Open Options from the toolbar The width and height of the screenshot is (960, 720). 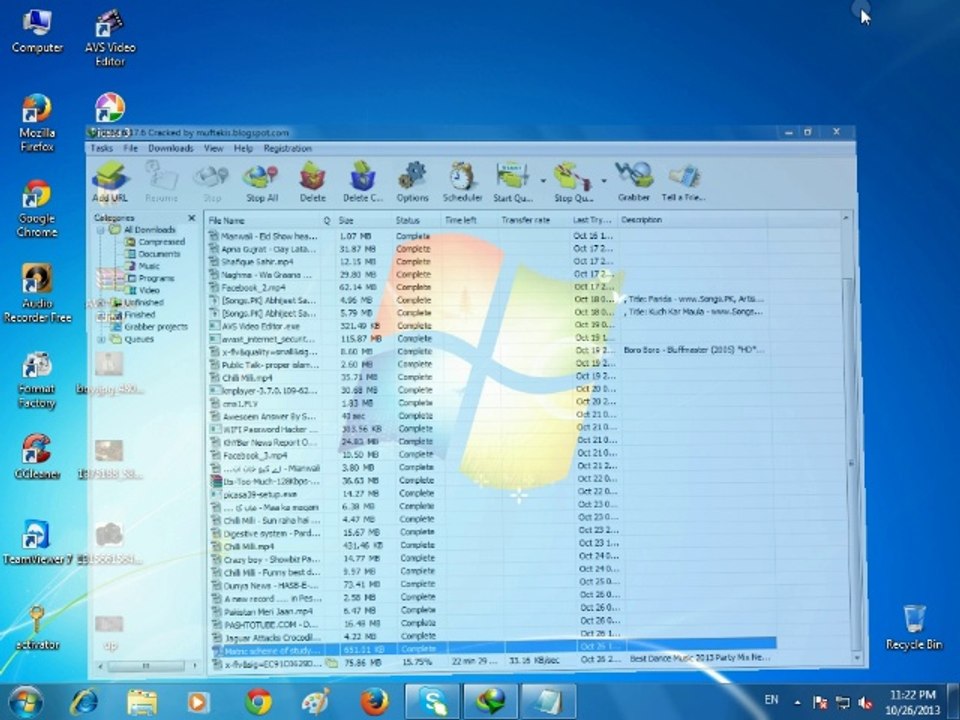click(x=413, y=182)
